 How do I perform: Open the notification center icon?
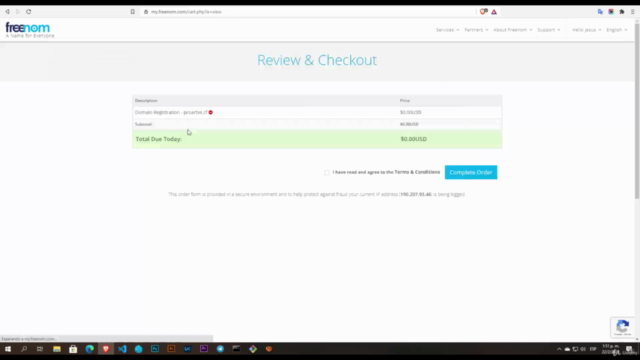coord(629,349)
